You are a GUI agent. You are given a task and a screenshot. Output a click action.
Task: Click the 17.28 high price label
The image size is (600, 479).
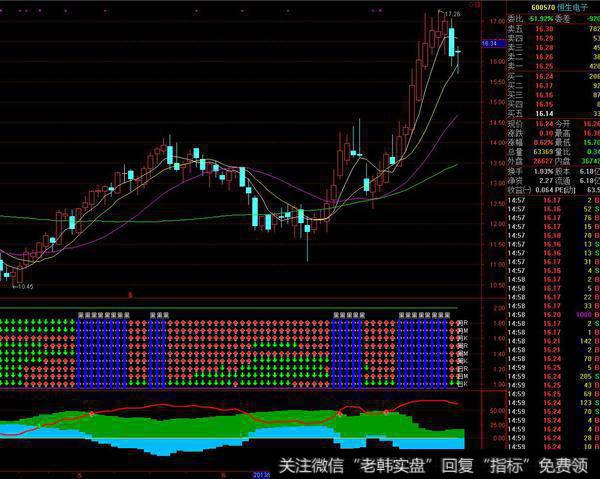[453, 14]
